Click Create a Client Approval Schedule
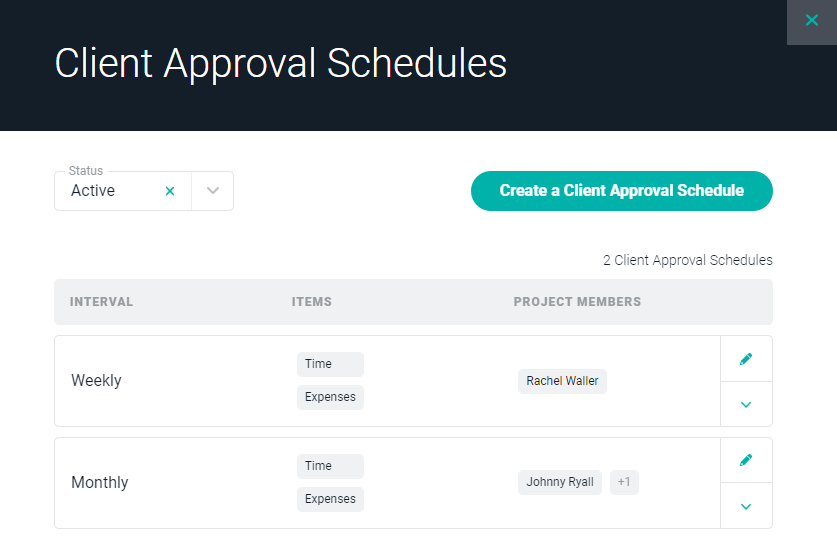The height and width of the screenshot is (554, 837). point(621,191)
